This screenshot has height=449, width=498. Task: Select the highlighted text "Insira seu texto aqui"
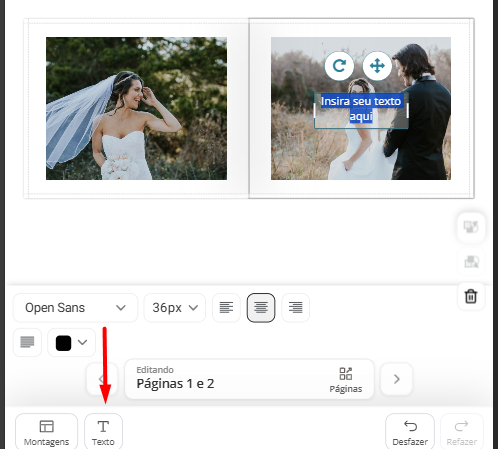pyautogui.click(x=361, y=109)
